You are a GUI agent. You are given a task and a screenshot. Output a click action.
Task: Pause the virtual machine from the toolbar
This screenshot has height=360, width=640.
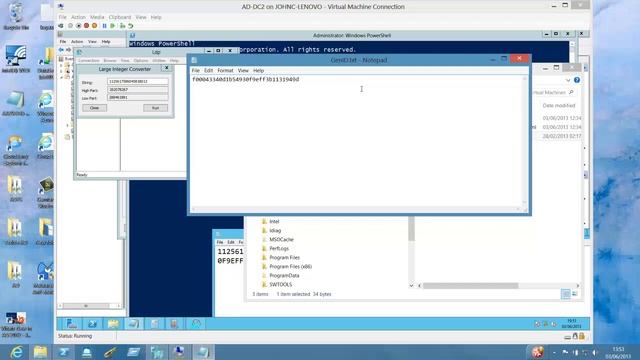(104, 26)
